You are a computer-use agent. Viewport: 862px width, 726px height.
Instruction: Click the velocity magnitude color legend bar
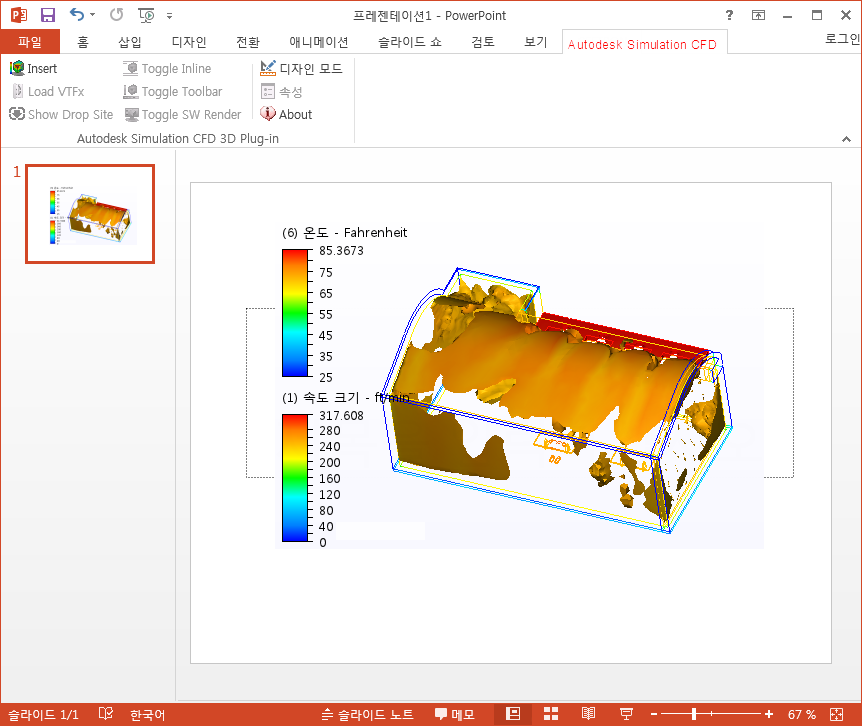(x=295, y=478)
